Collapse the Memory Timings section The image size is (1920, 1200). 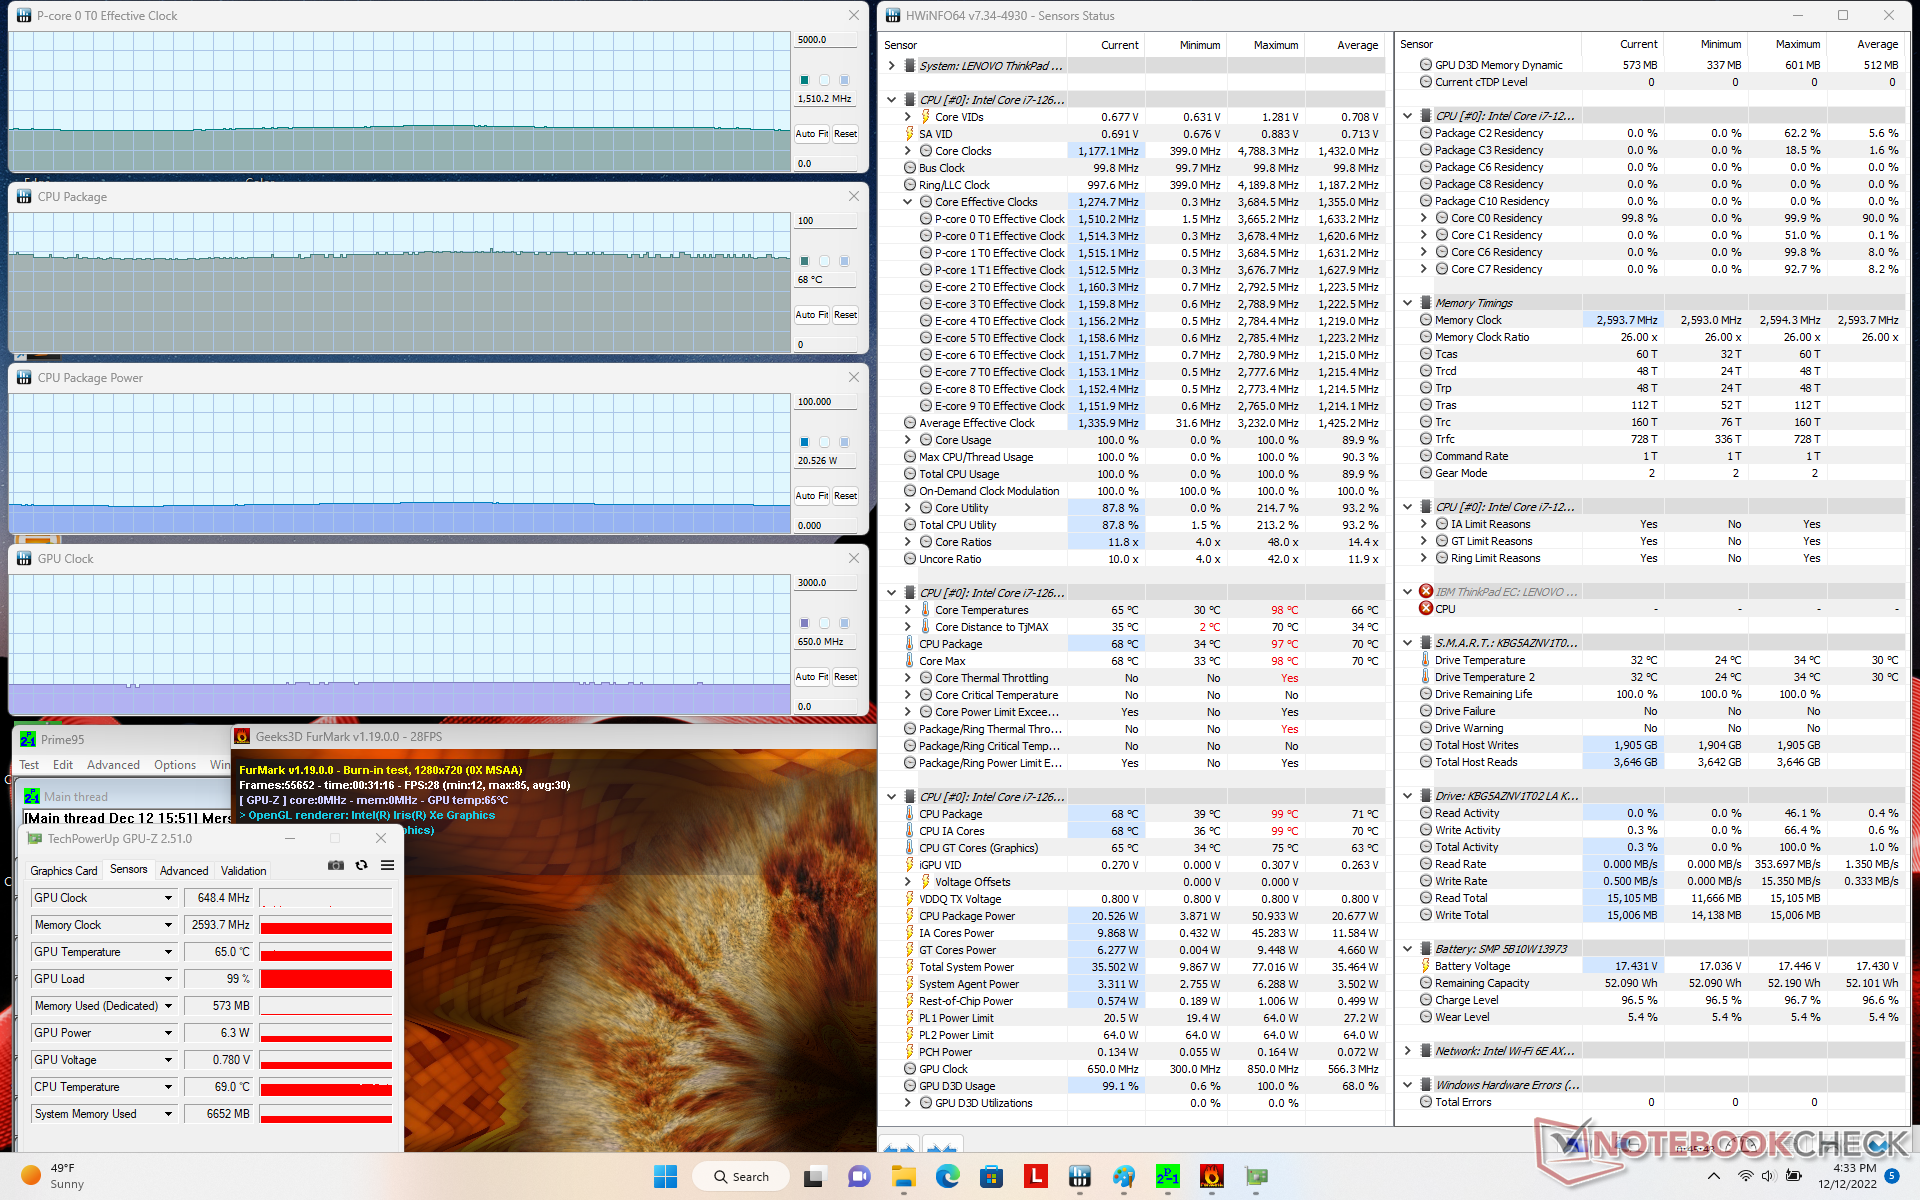1407,303
